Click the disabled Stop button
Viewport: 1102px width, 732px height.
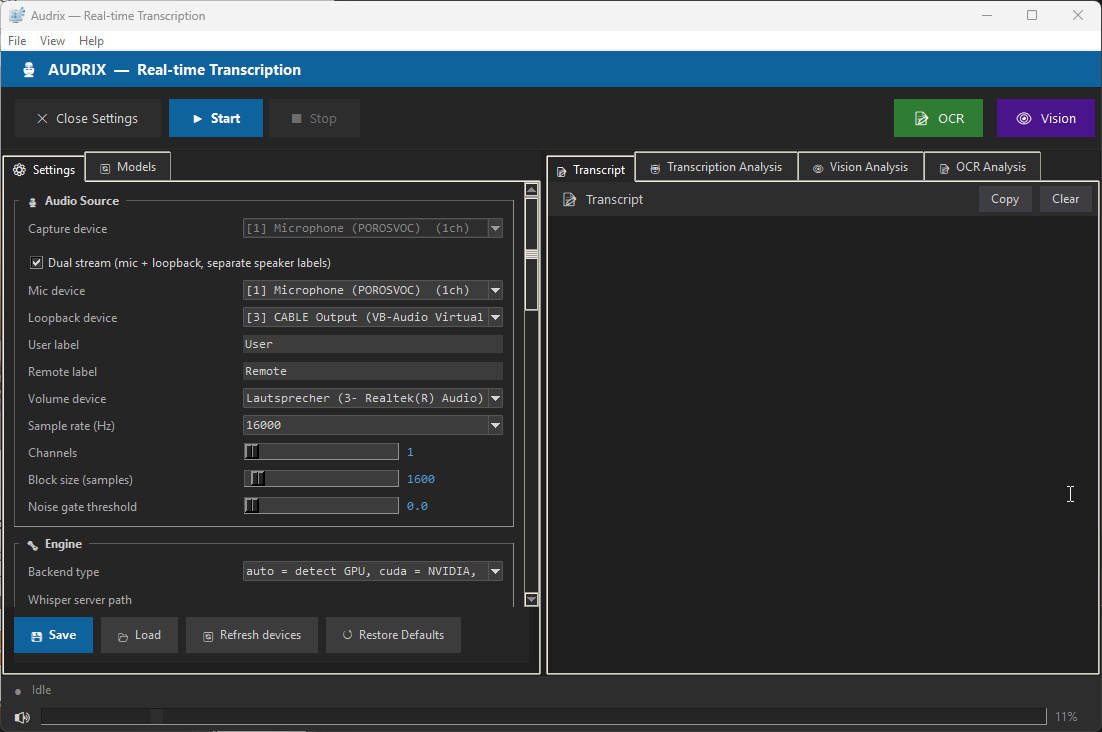point(314,118)
